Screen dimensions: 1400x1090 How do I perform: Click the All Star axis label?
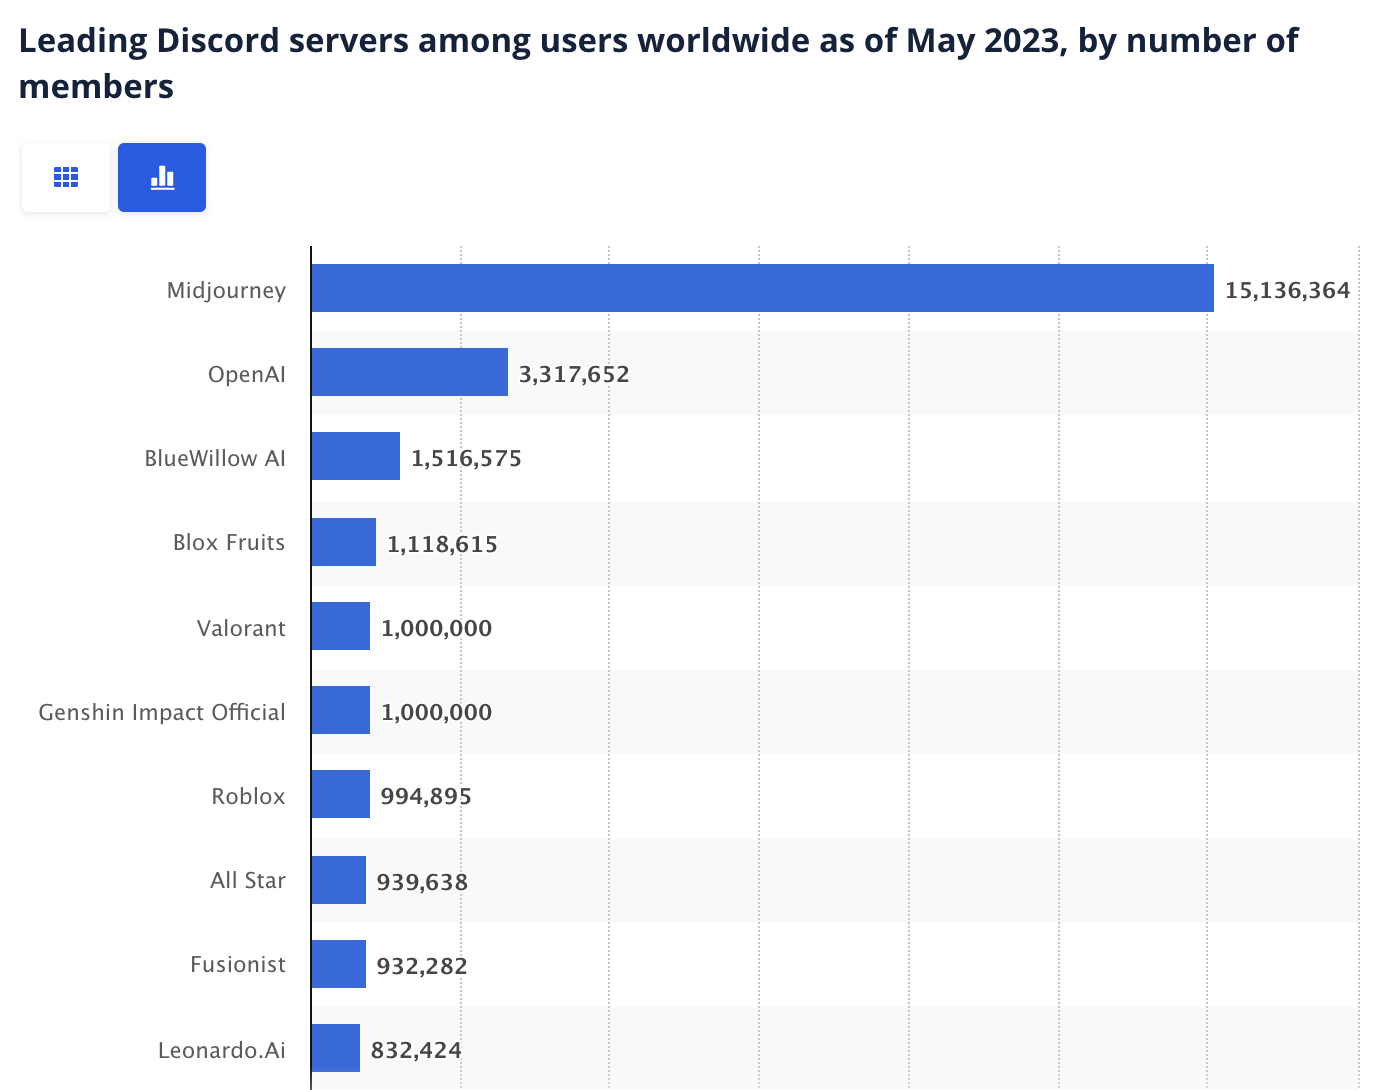click(248, 880)
